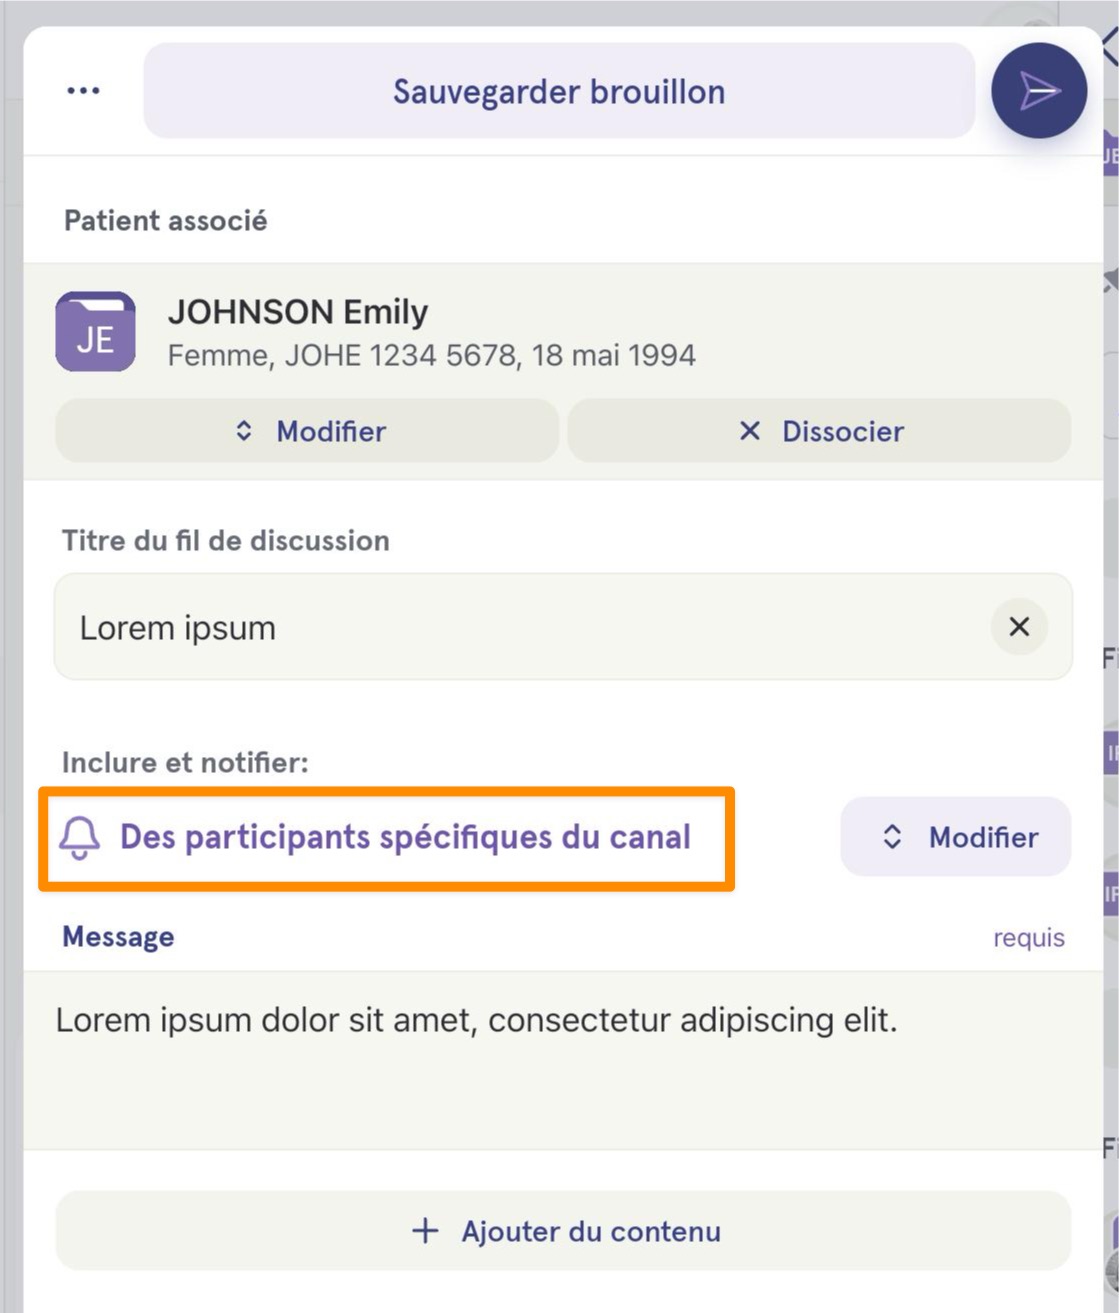Click the JE patient folder avatar

95,332
